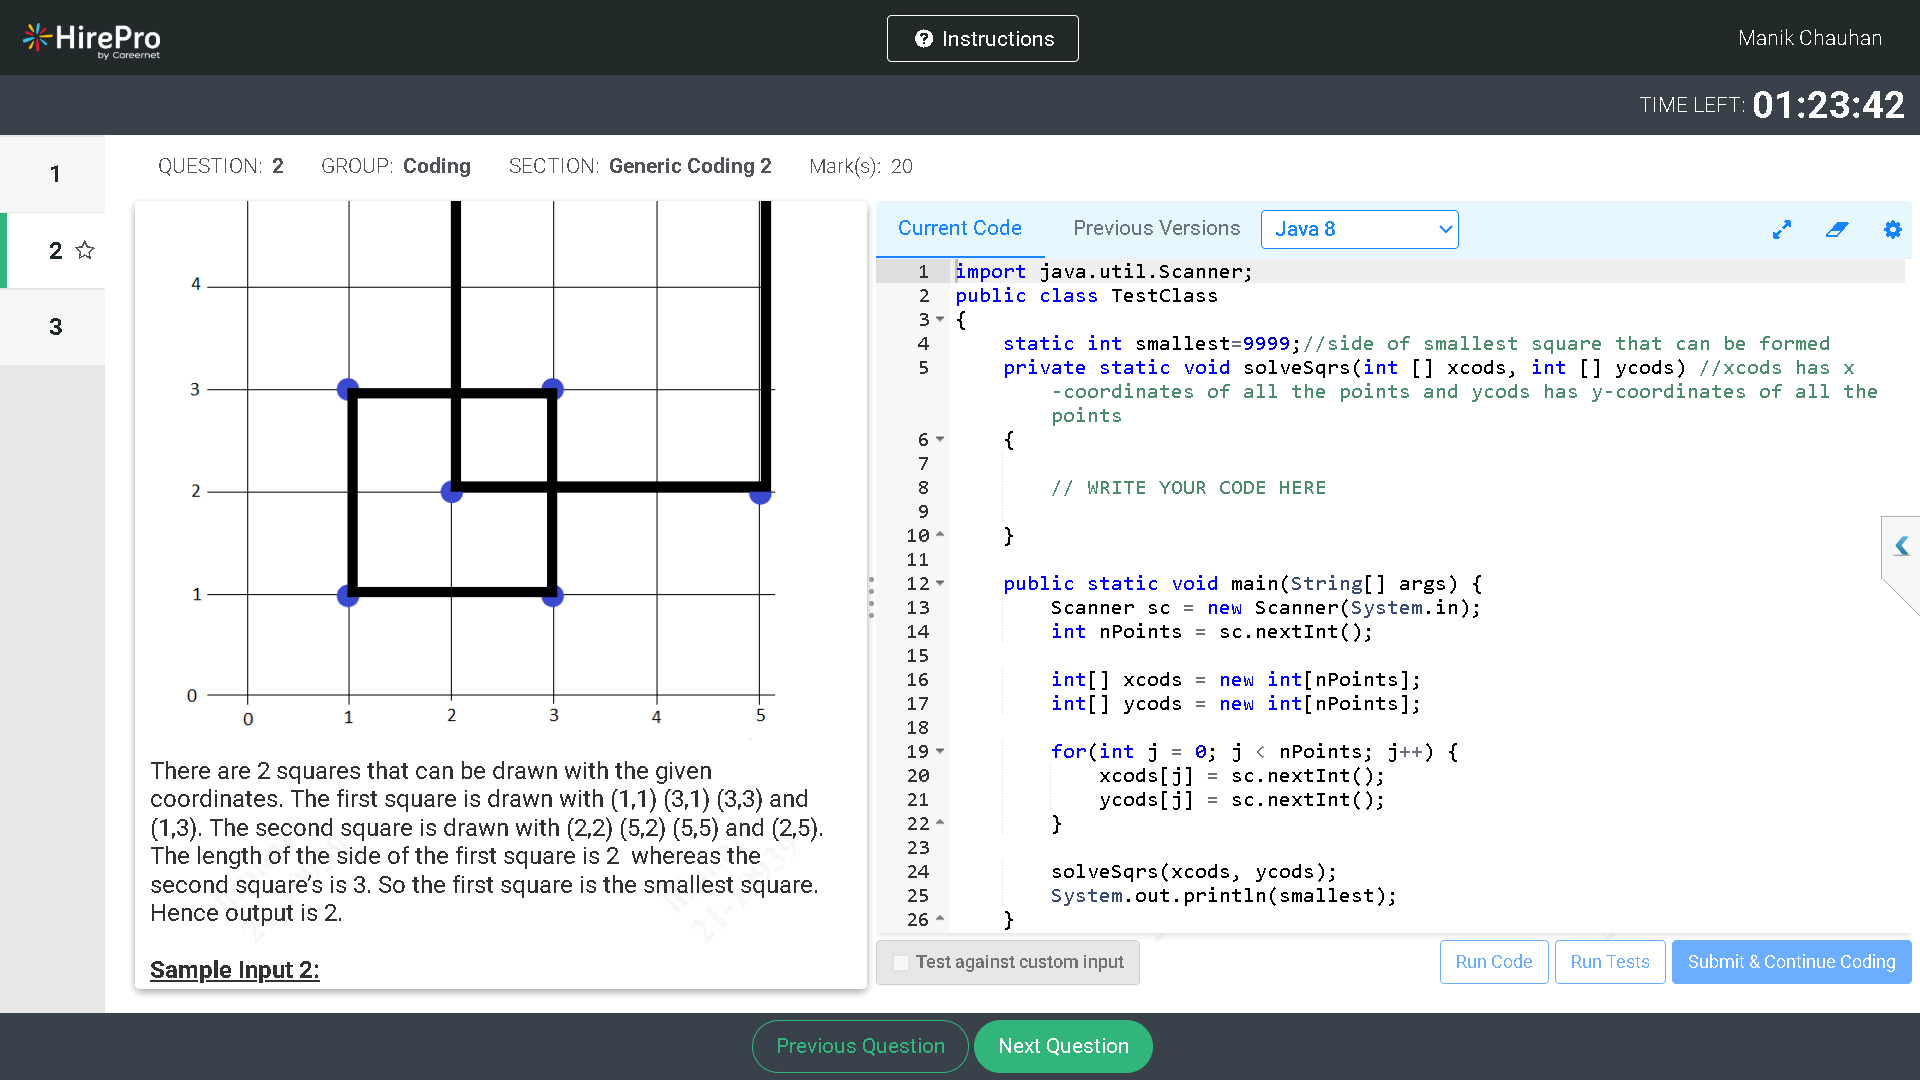Click line 24 solveSqrs call
Image resolution: width=1920 pixels, height=1080 pixels.
point(1193,872)
